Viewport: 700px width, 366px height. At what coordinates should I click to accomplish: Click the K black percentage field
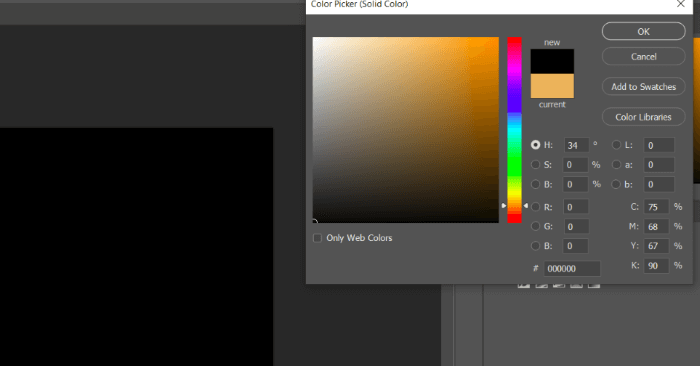point(656,266)
